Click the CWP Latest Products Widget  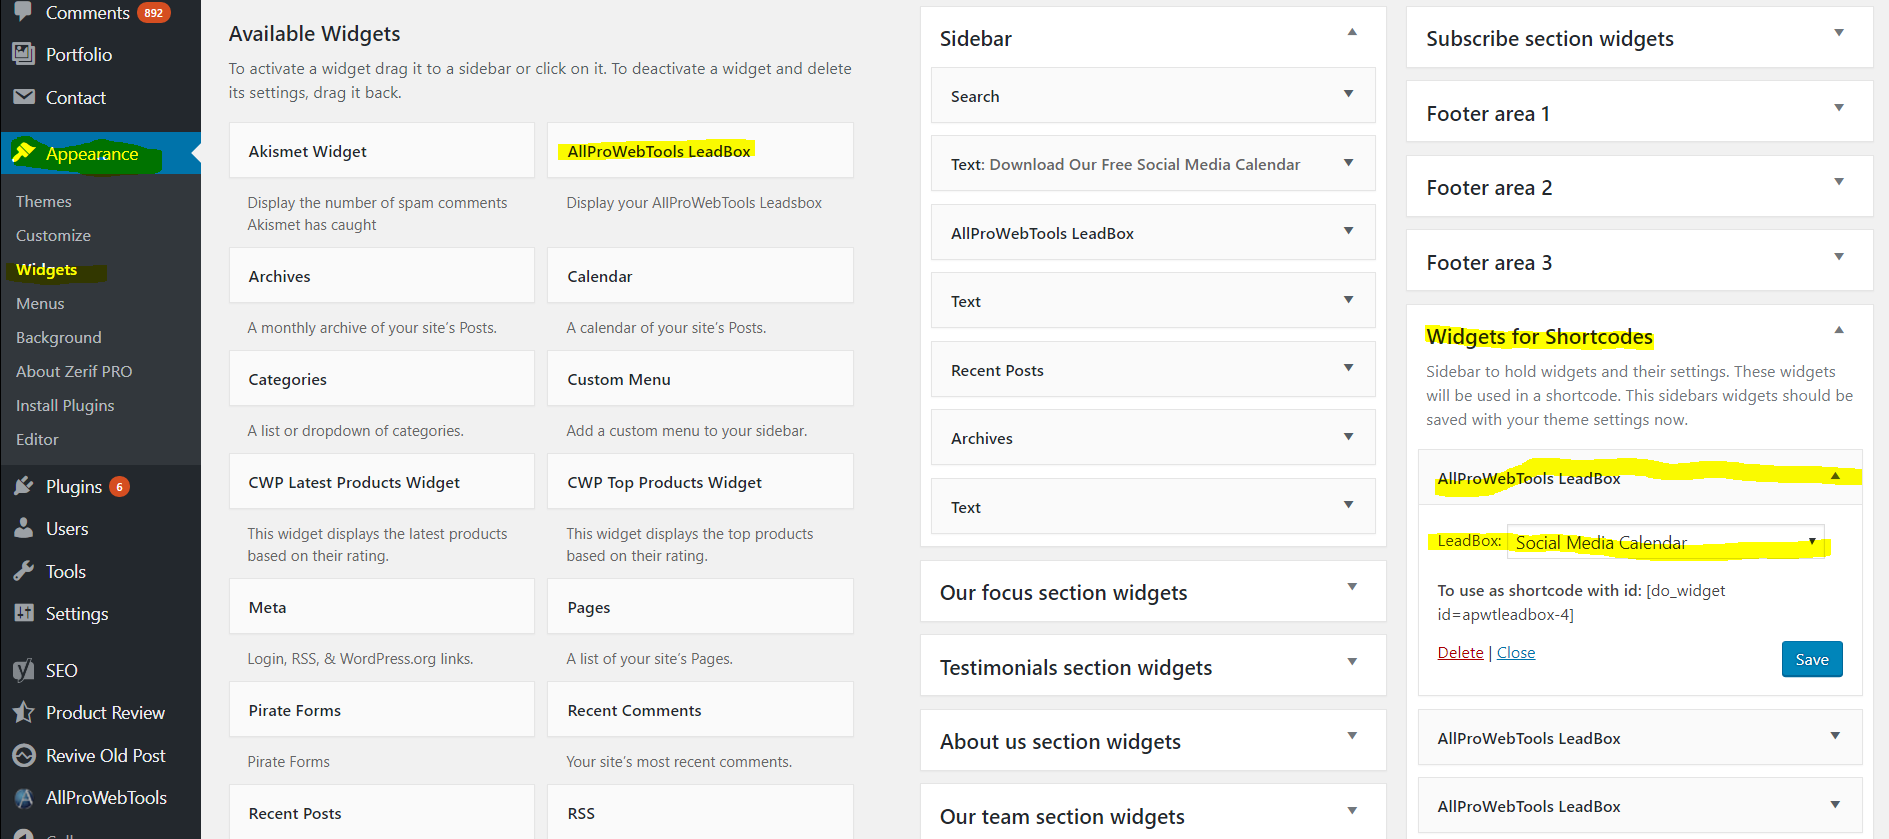tap(382, 482)
